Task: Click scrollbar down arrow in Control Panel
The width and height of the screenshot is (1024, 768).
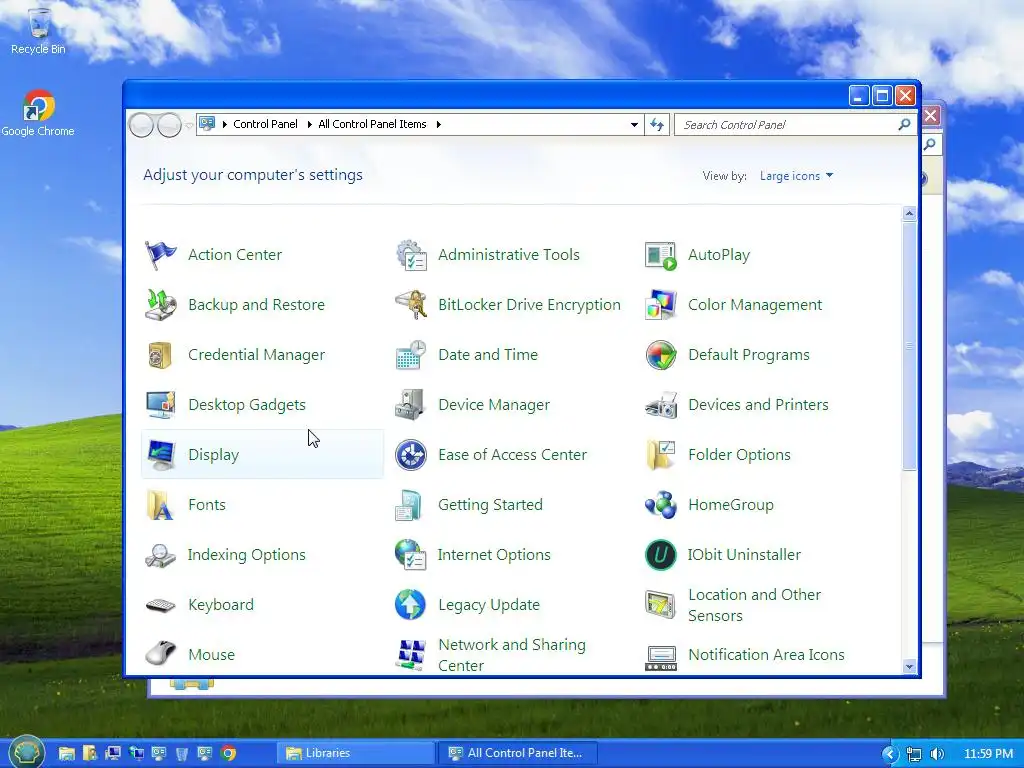Action: point(909,666)
